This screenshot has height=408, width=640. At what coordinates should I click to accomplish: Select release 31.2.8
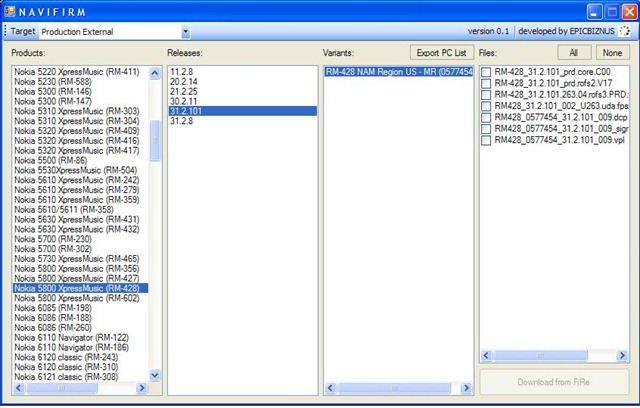coord(182,121)
